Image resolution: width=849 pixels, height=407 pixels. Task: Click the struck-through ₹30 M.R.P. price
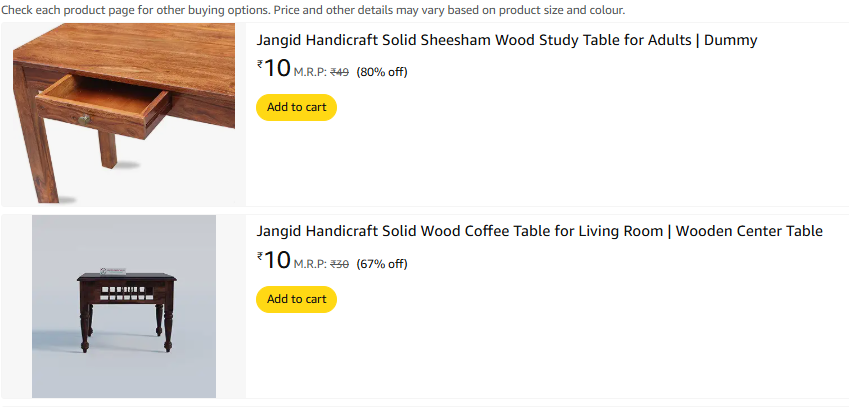[340, 264]
